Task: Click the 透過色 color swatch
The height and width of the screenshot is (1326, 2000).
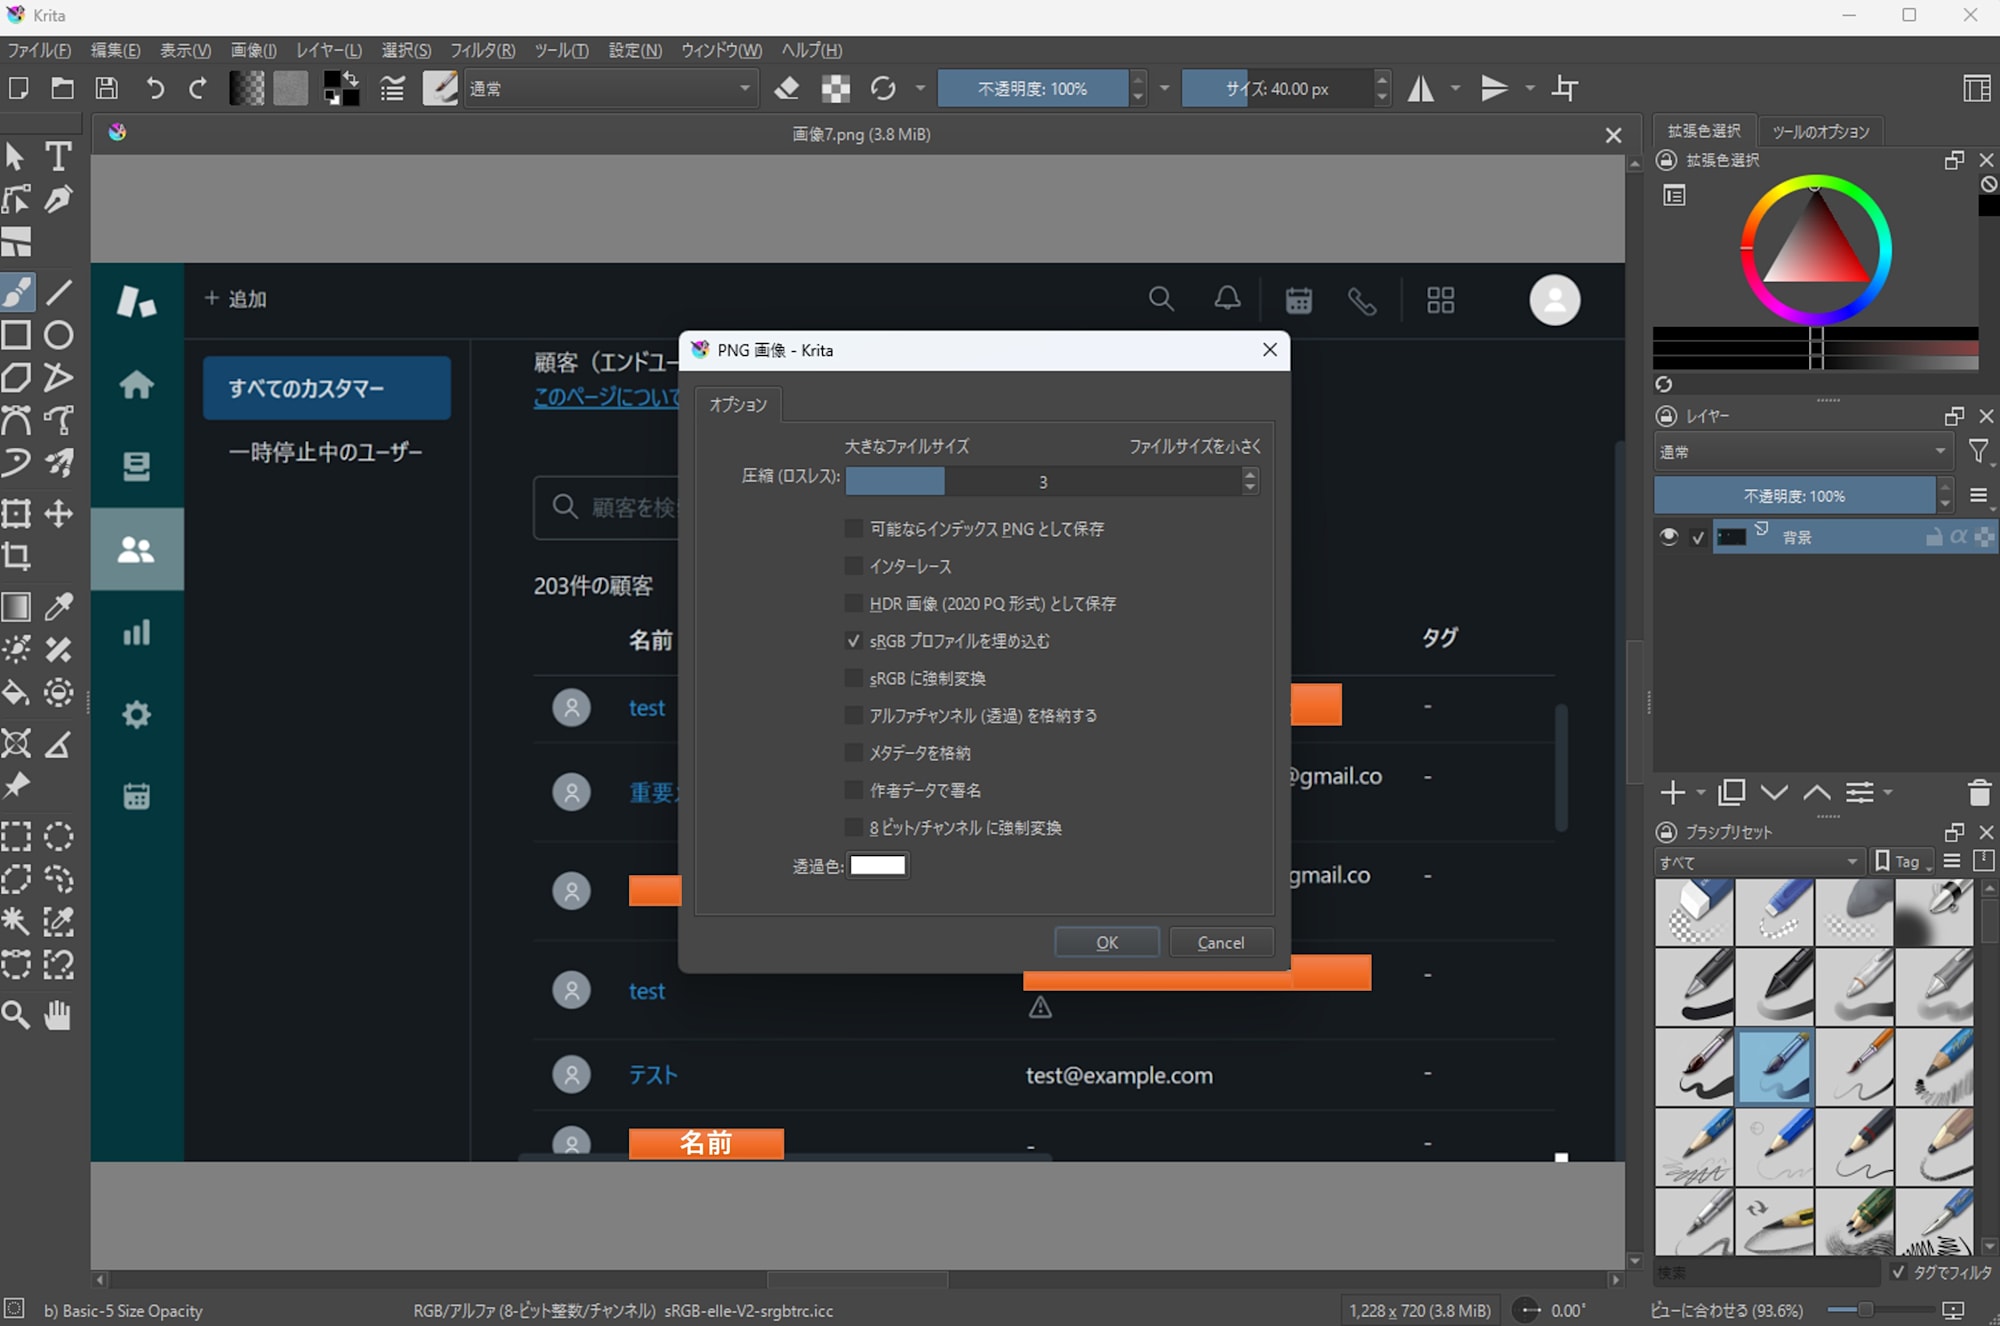Action: click(x=878, y=864)
